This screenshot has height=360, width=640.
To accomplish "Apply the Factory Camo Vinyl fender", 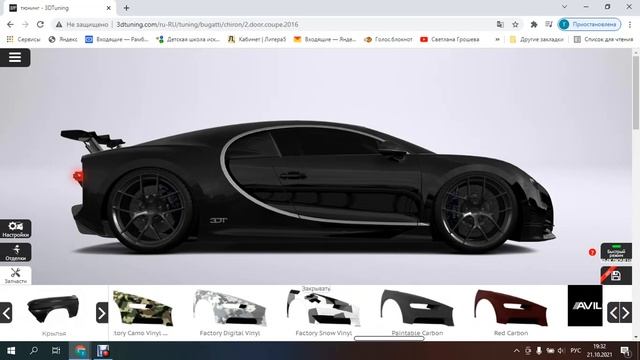I will pos(142,309).
